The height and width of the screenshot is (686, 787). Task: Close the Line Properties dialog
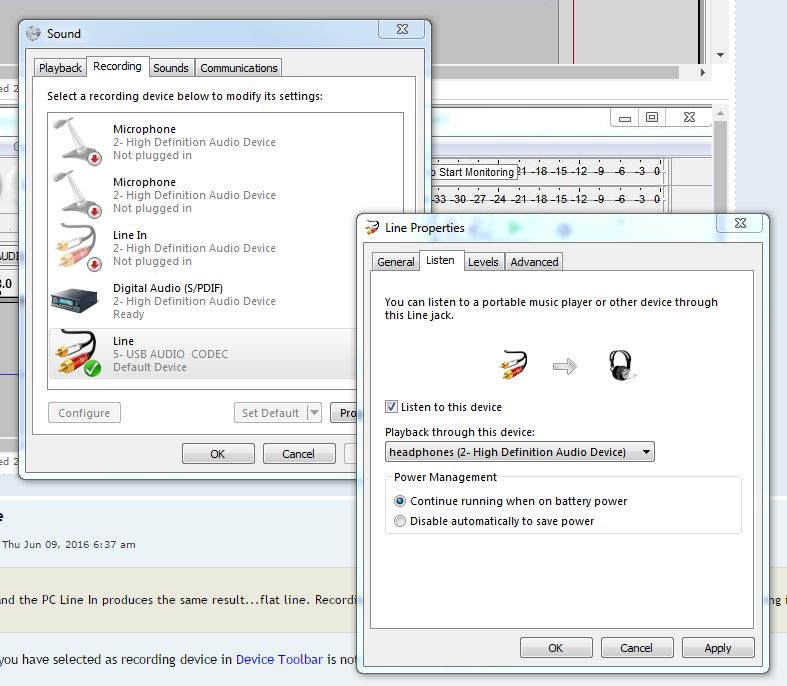pos(740,223)
